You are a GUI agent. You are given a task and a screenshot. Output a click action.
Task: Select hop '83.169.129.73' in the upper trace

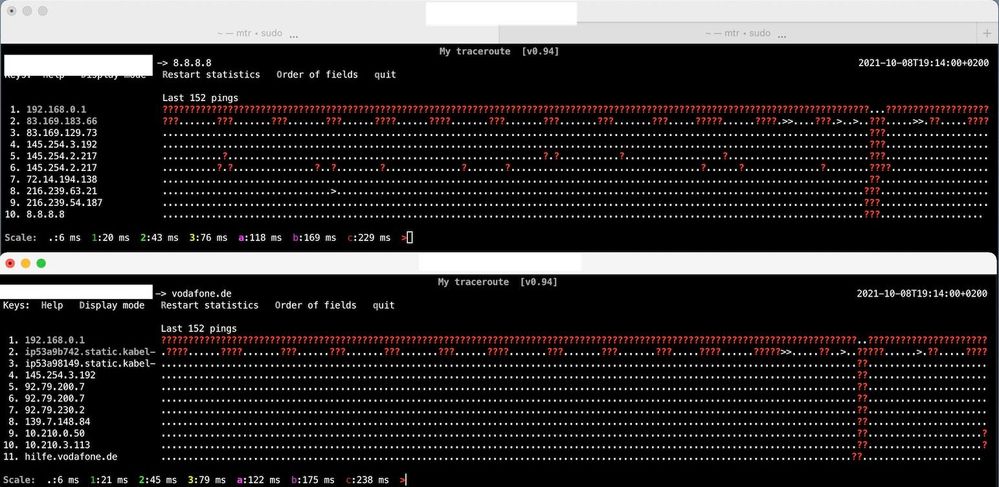(x=62, y=133)
